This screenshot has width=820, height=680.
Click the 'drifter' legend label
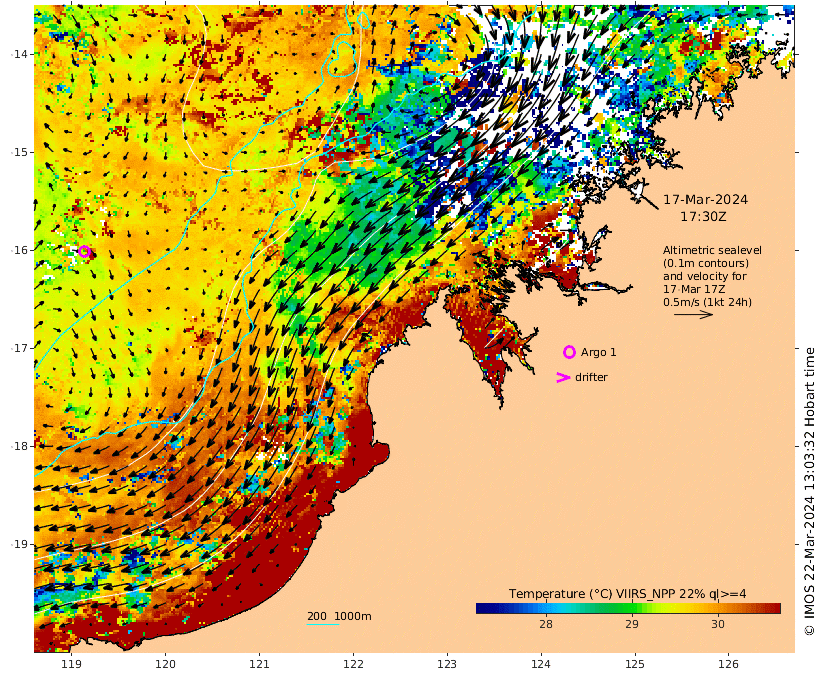coord(591,377)
